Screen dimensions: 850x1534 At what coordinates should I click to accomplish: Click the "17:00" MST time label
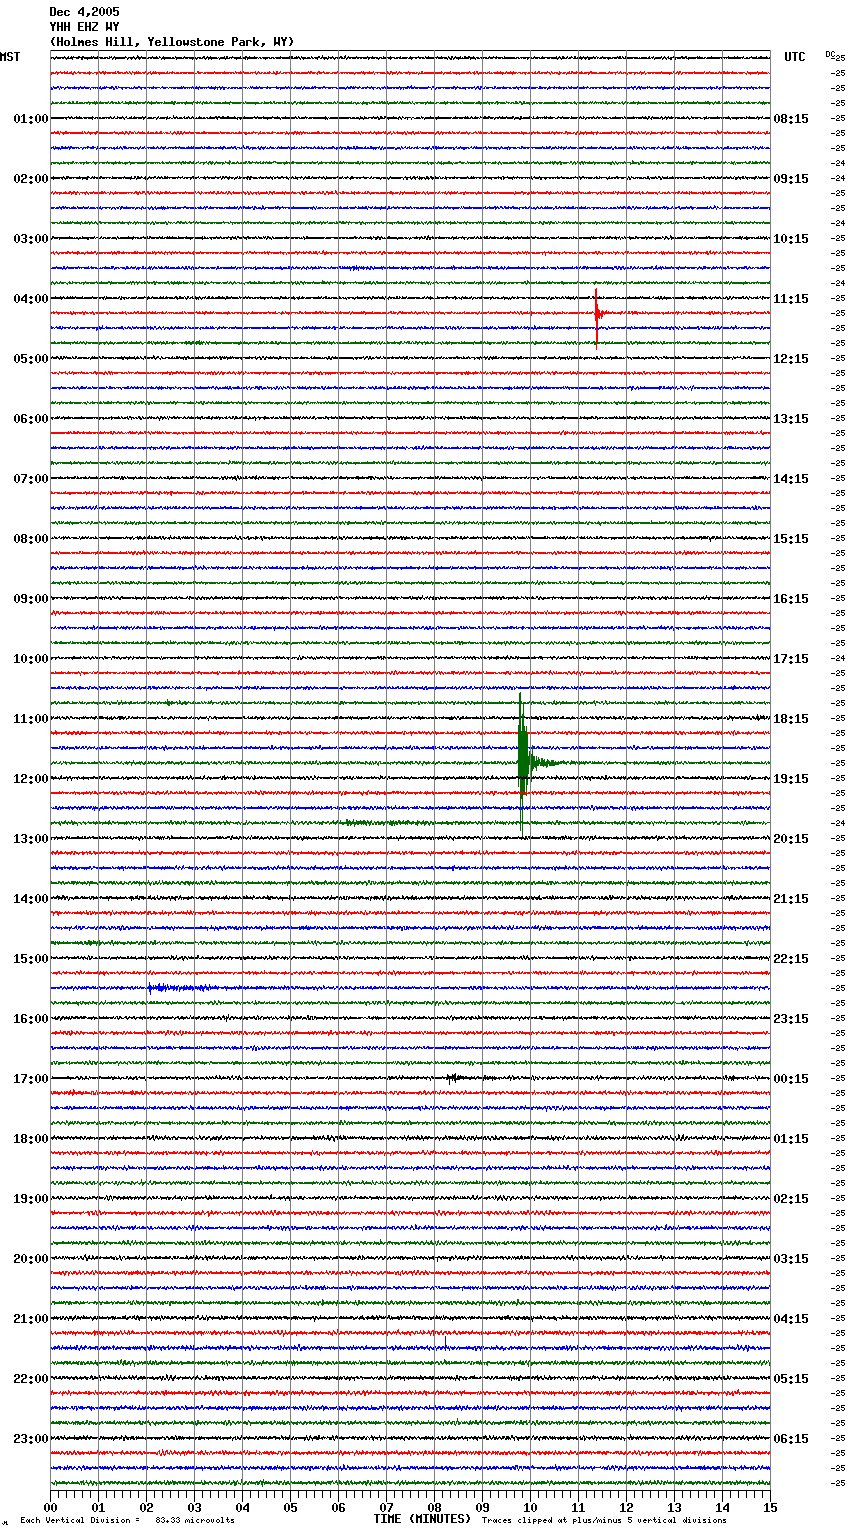pyautogui.click(x=31, y=1079)
